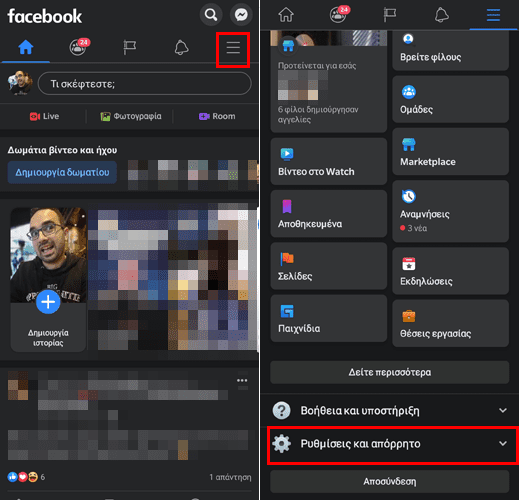Viewport: 519px width, 500px height.
Task: Expand Ρυθμίσεις και απόρρητο section
Action: pyautogui.click(x=393, y=444)
